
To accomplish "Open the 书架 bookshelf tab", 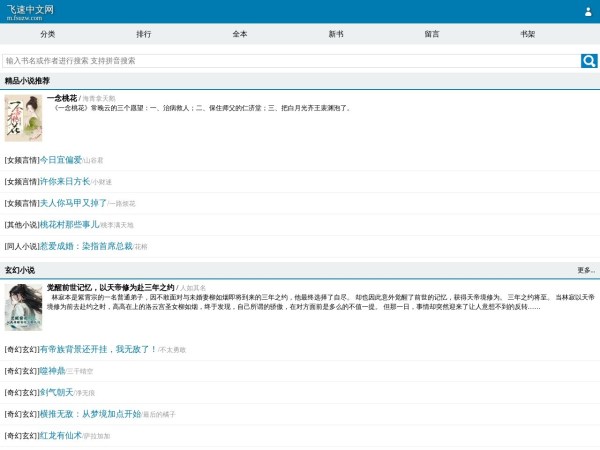I will 527,34.
